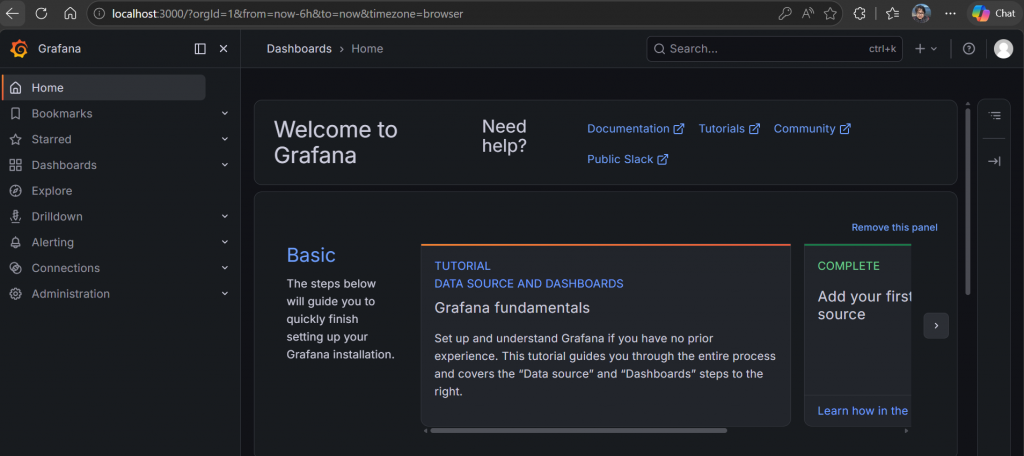Image resolution: width=1024 pixels, height=456 pixels.
Task: Click the Alerting bell icon
Action: click(16, 242)
